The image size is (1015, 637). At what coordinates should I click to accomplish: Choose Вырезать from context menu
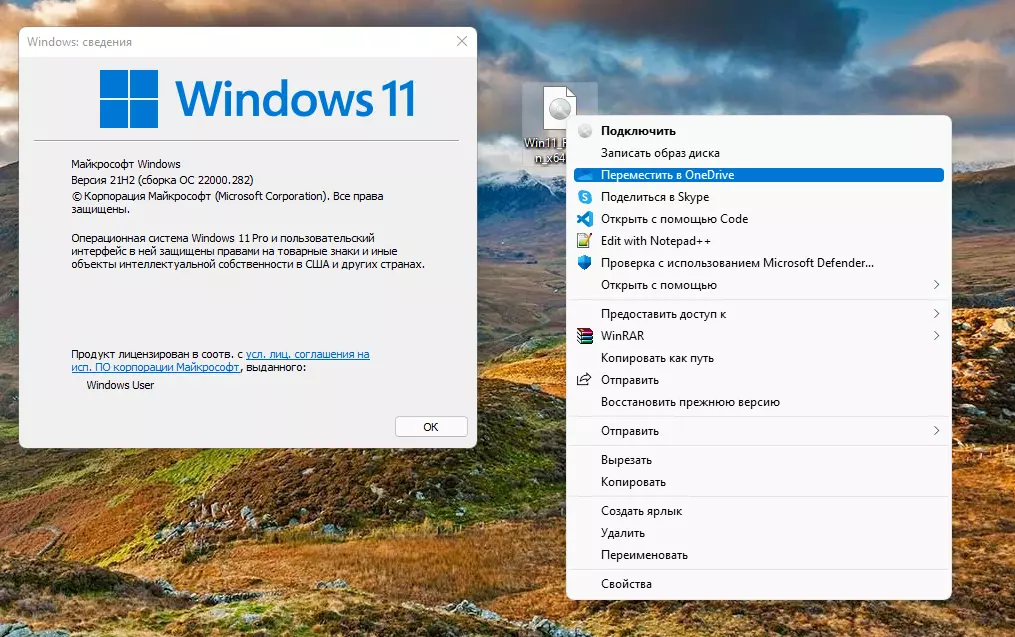(759, 460)
